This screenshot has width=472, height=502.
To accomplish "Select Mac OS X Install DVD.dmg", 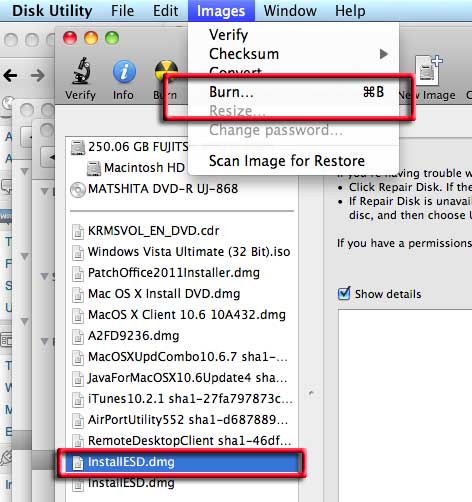I will coord(156,294).
